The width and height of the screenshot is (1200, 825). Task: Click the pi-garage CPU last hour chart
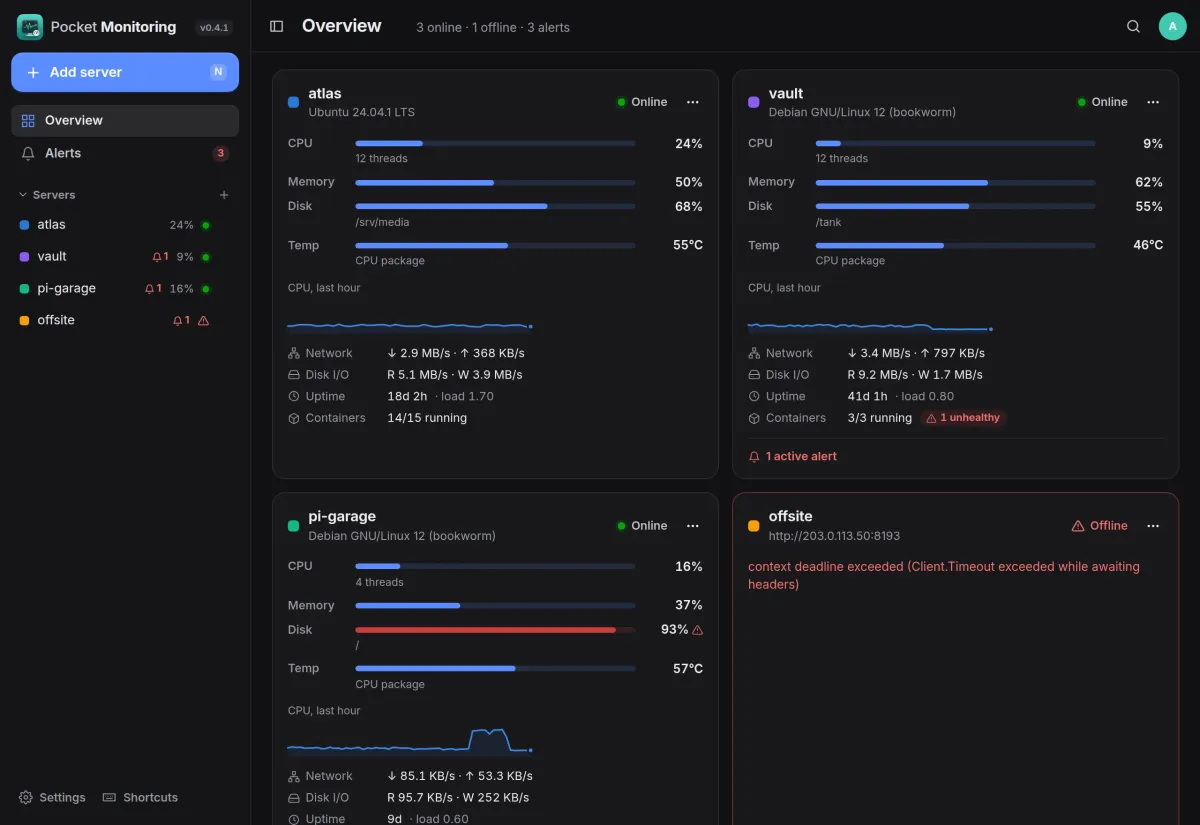pyautogui.click(x=410, y=740)
